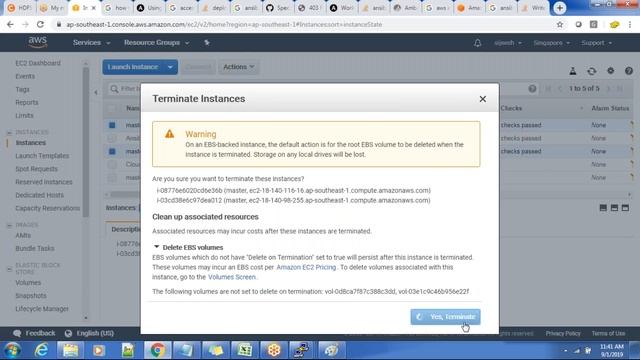Open the account user dropdown
Screen dimensions: 640x360
[508, 43]
